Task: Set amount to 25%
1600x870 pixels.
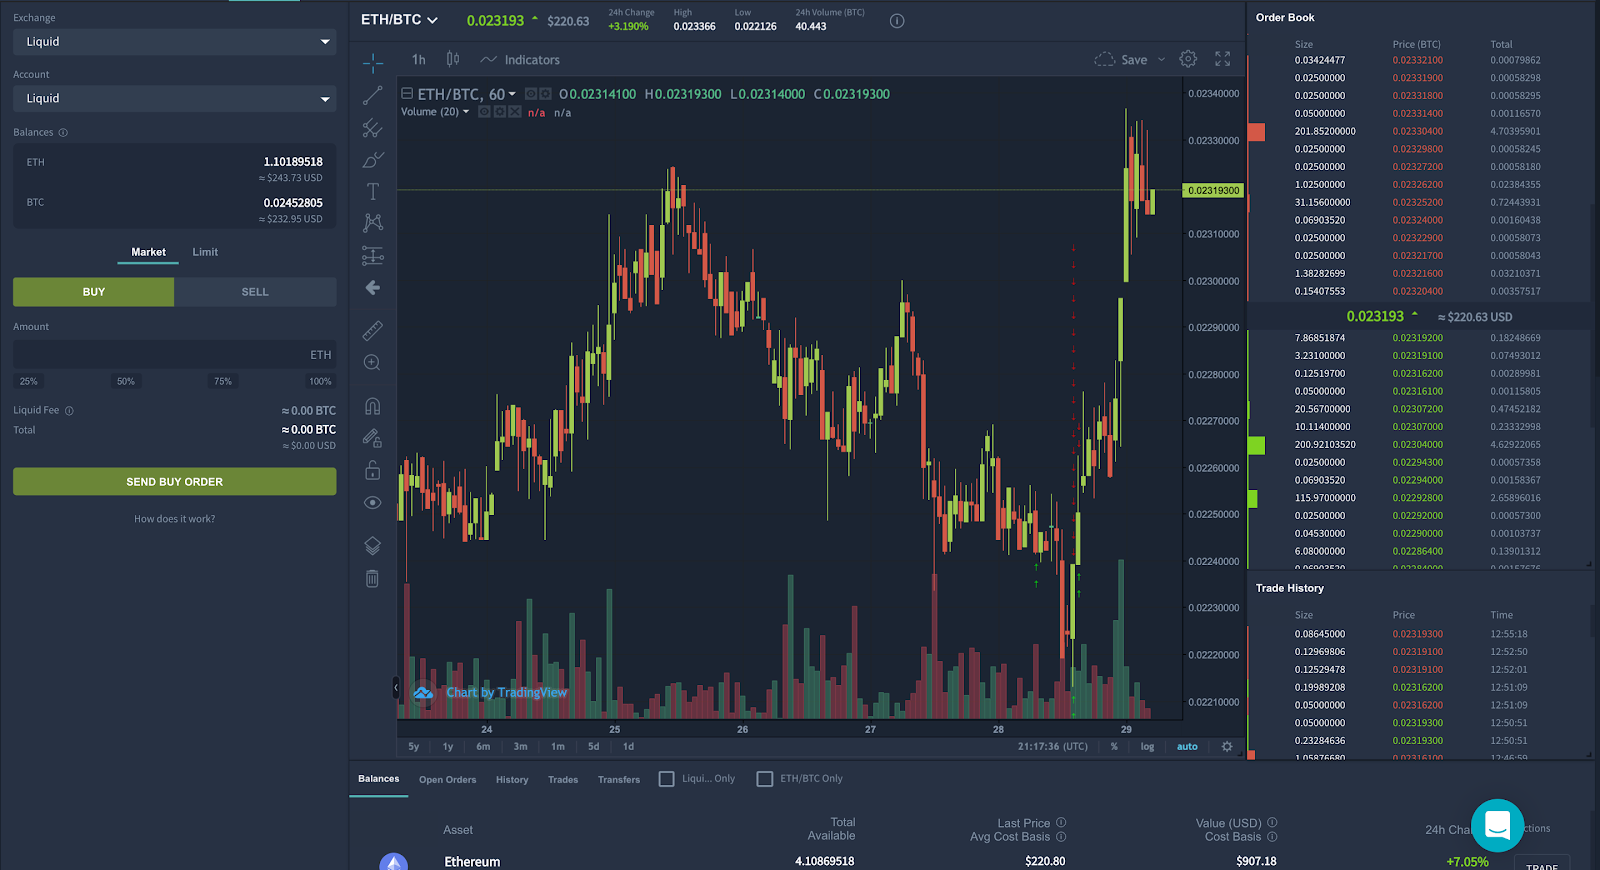Action: click(29, 381)
